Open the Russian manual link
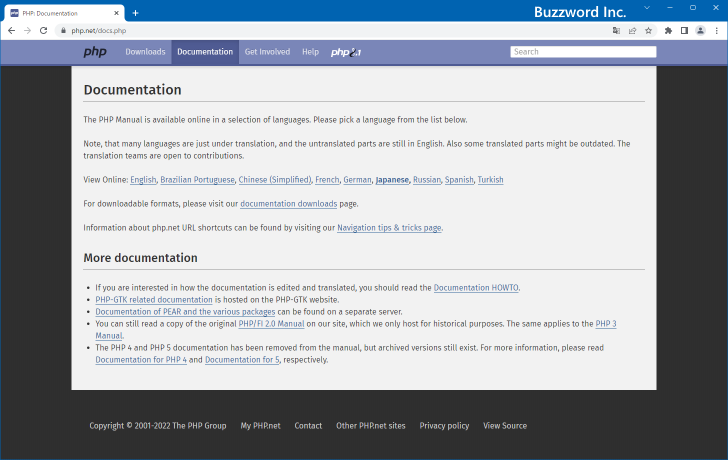The width and height of the screenshot is (728, 460). [x=427, y=180]
